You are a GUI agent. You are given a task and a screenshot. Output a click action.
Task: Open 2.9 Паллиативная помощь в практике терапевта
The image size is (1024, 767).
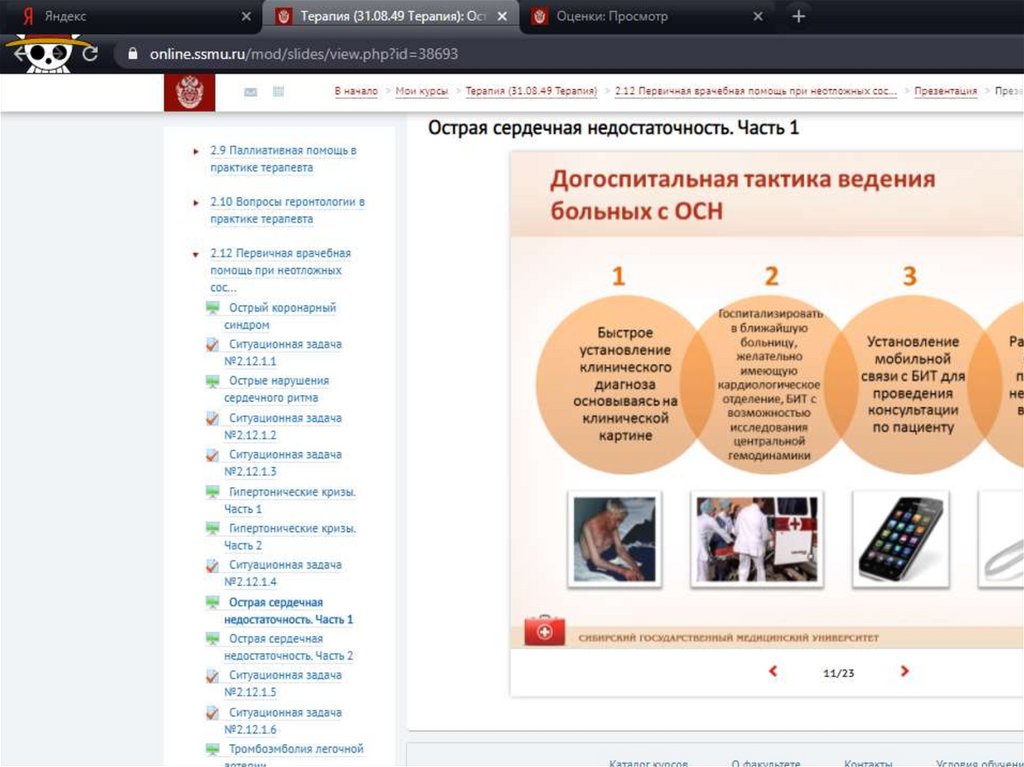click(283, 159)
